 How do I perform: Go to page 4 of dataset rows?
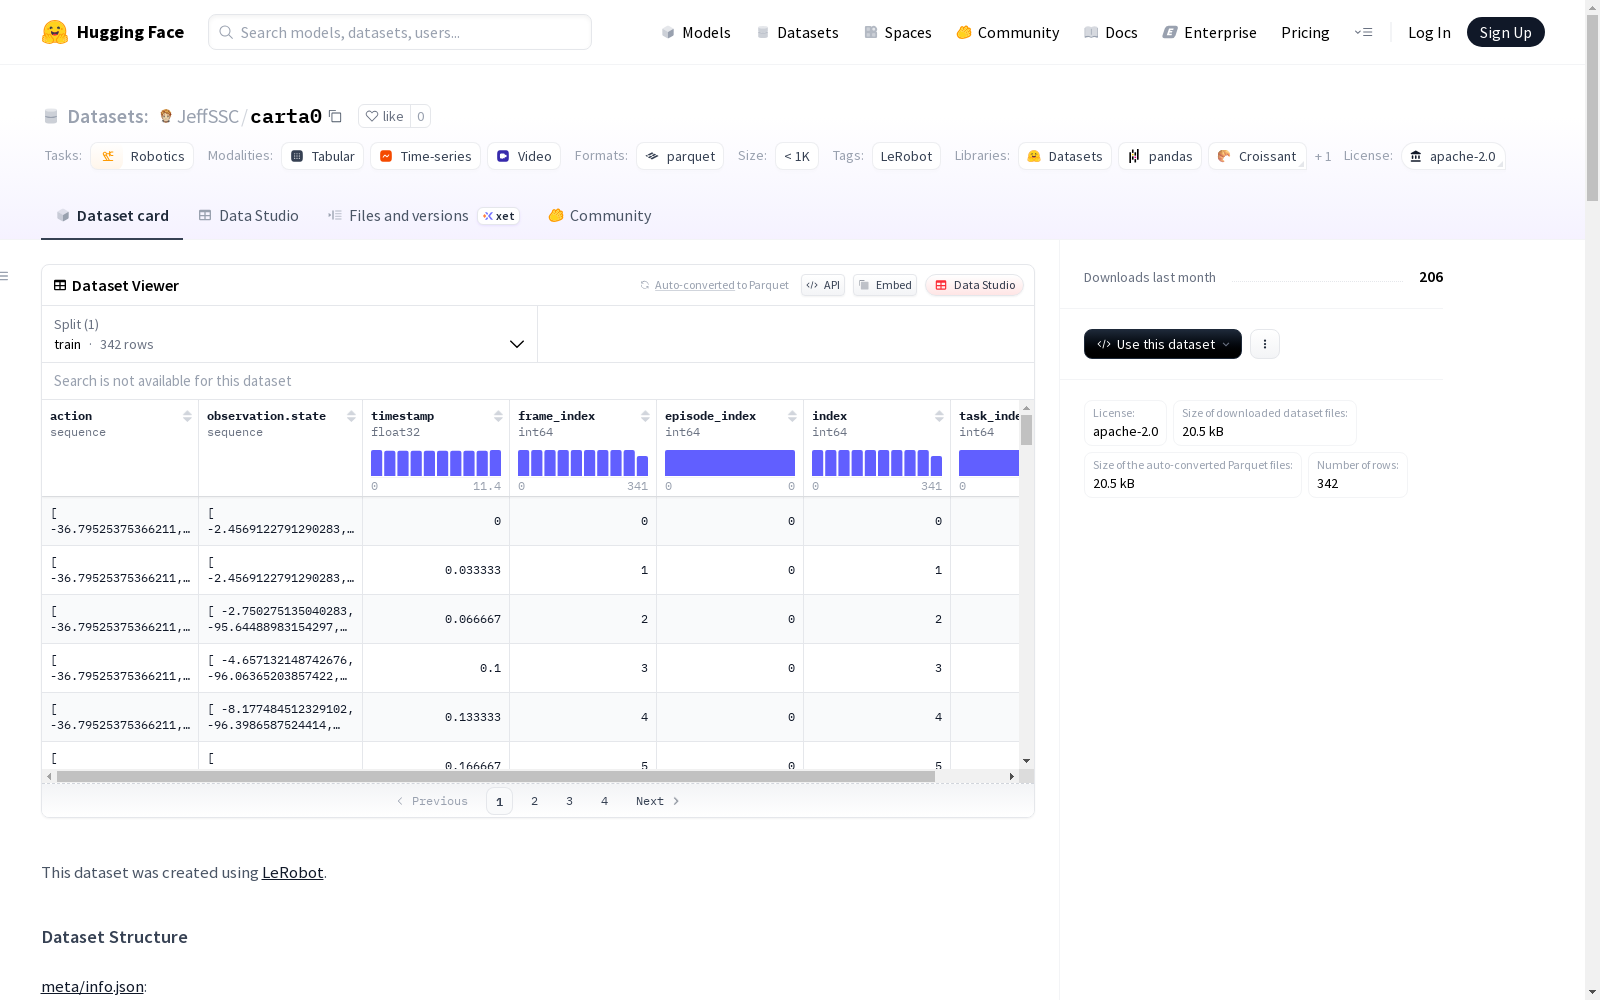tap(605, 801)
